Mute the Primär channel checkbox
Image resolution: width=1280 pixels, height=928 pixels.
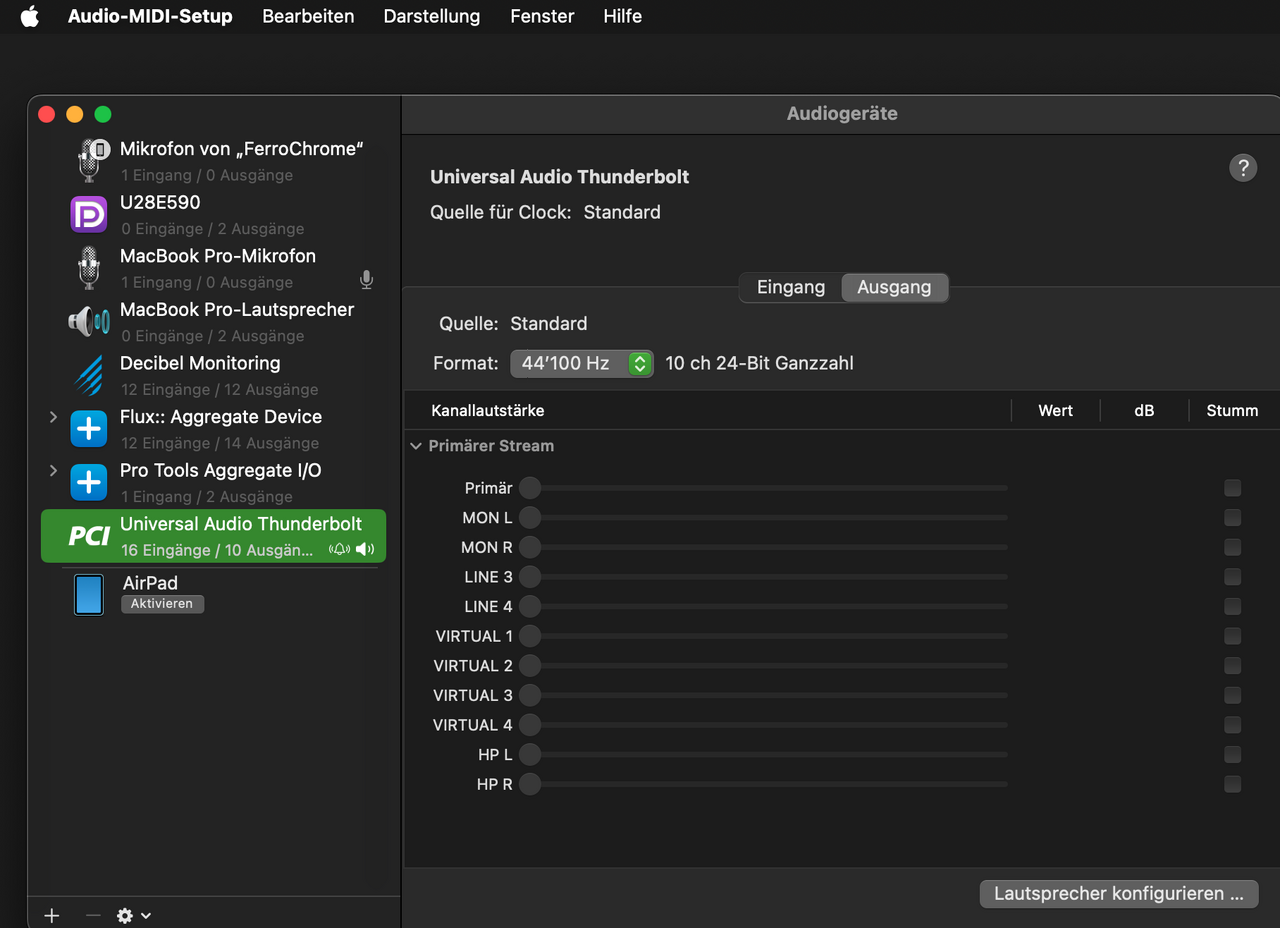coord(1232,488)
